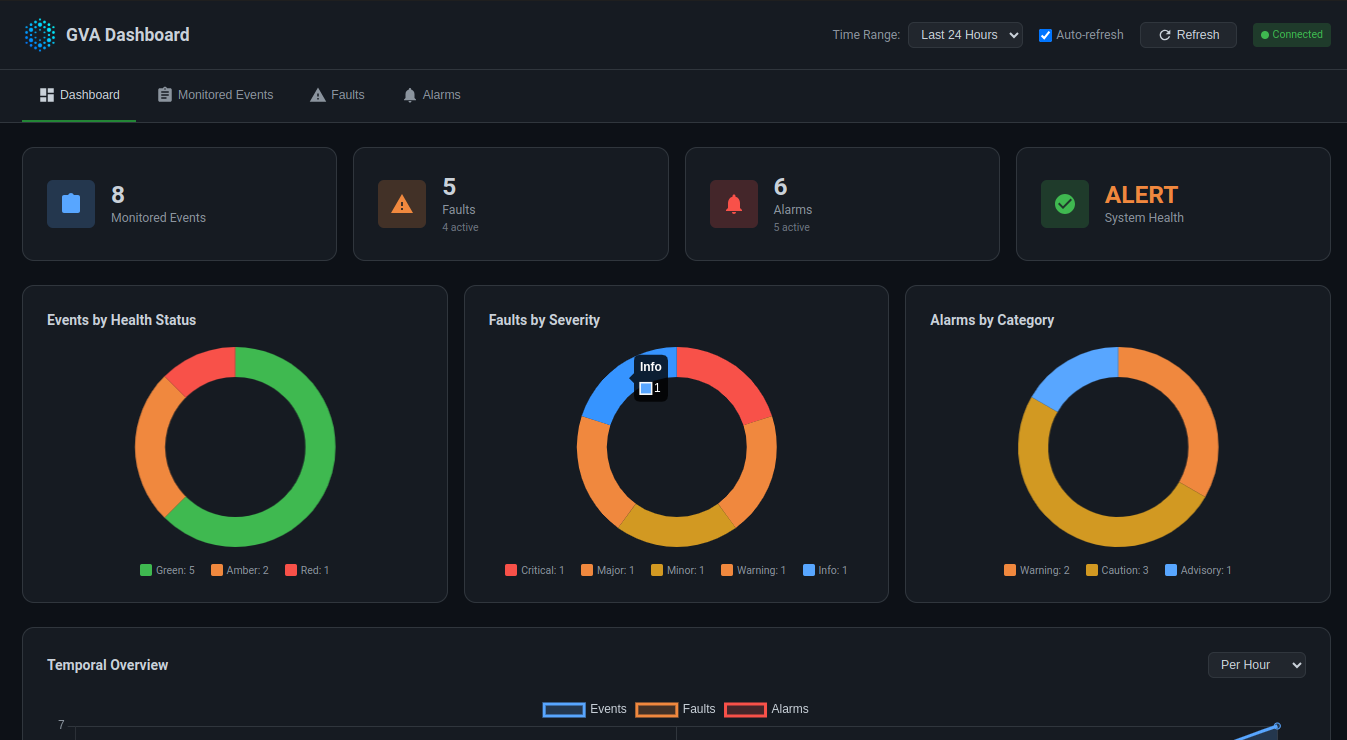Click the Connected status badge
Viewport: 1347px width, 740px height.
1291,35
